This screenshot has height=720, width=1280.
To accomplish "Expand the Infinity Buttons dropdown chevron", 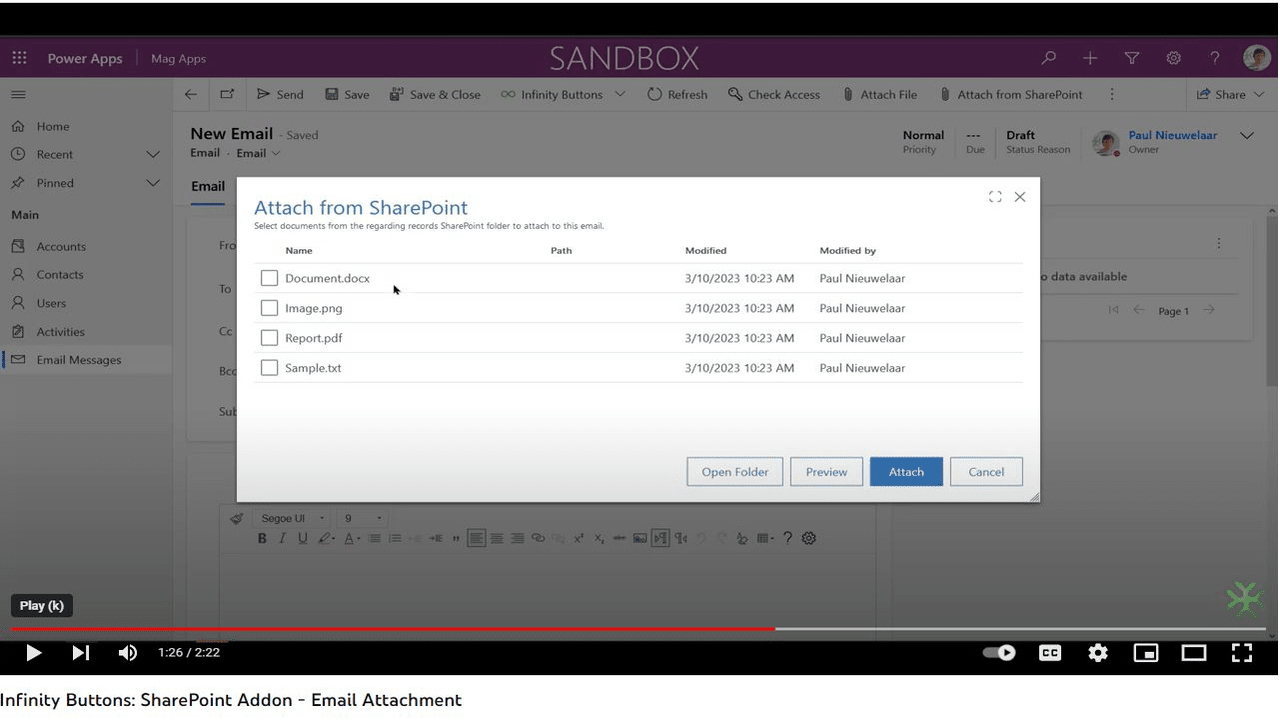I will [x=620, y=94].
